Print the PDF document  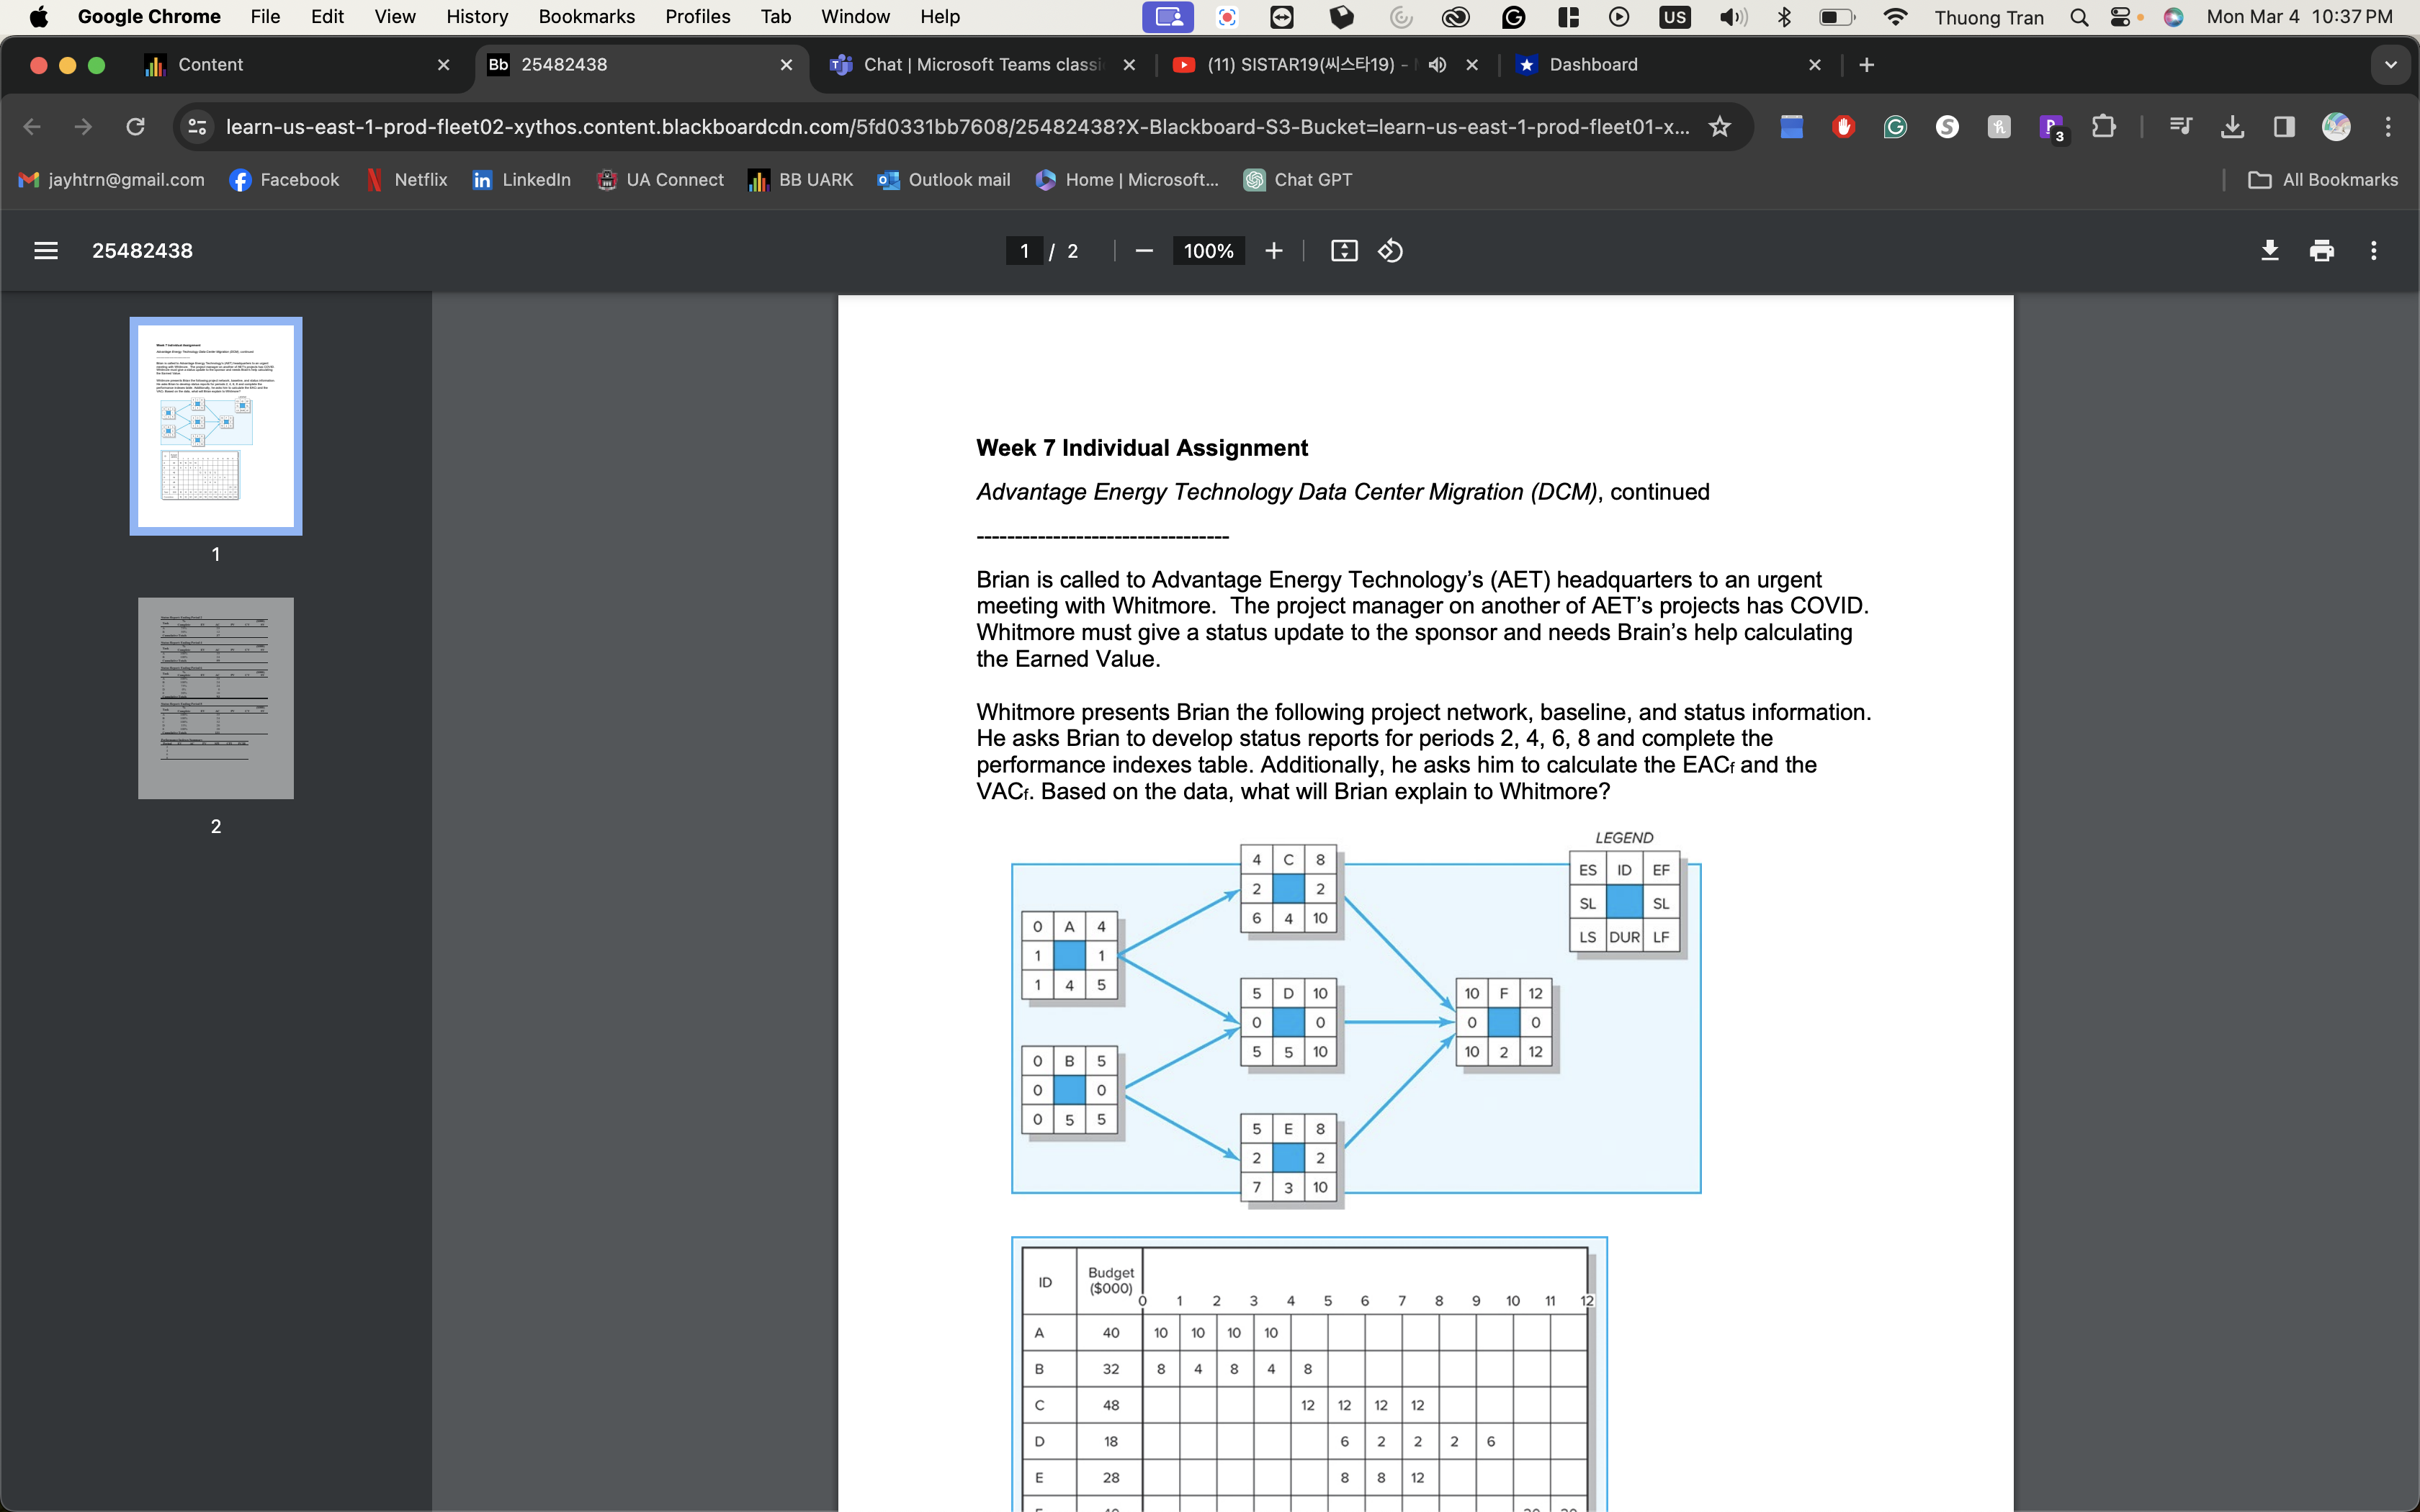(2321, 250)
